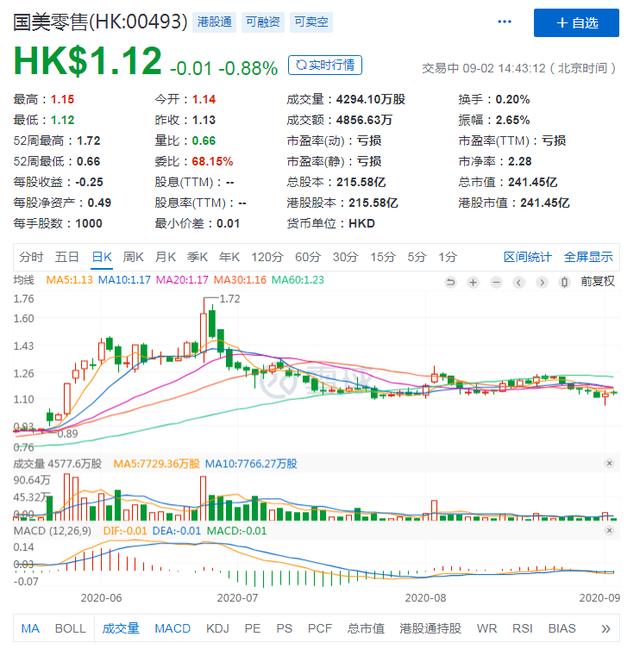The width and height of the screenshot is (640, 649).
Task: Toggle the RSI indicator
Action: click(x=522, y=629)
